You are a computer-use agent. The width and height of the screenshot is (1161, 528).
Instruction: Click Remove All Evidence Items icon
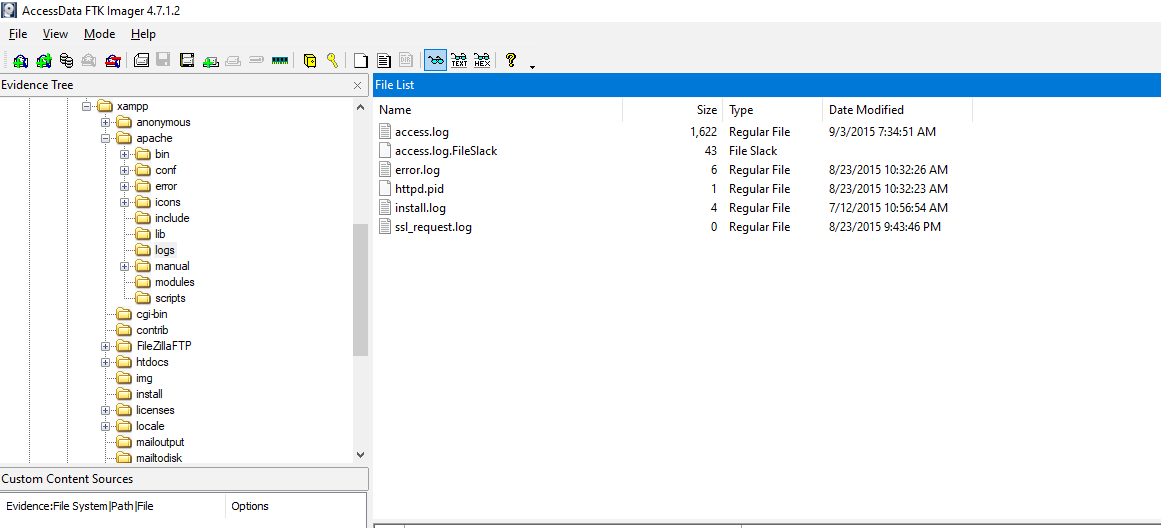(x=113, y=61)
